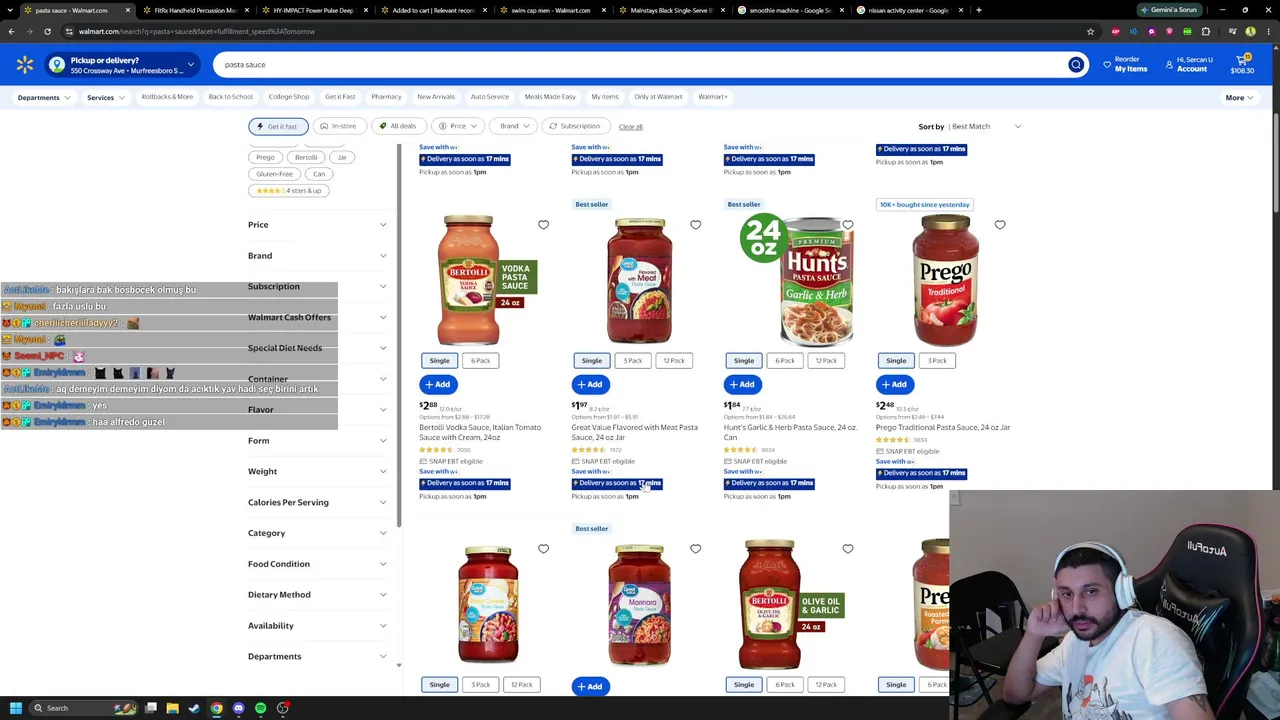Image resolution: width=1280 pixels, height=720 pixels.
Task: Expand the Form filter section
Action: click(x=318, y=441)
